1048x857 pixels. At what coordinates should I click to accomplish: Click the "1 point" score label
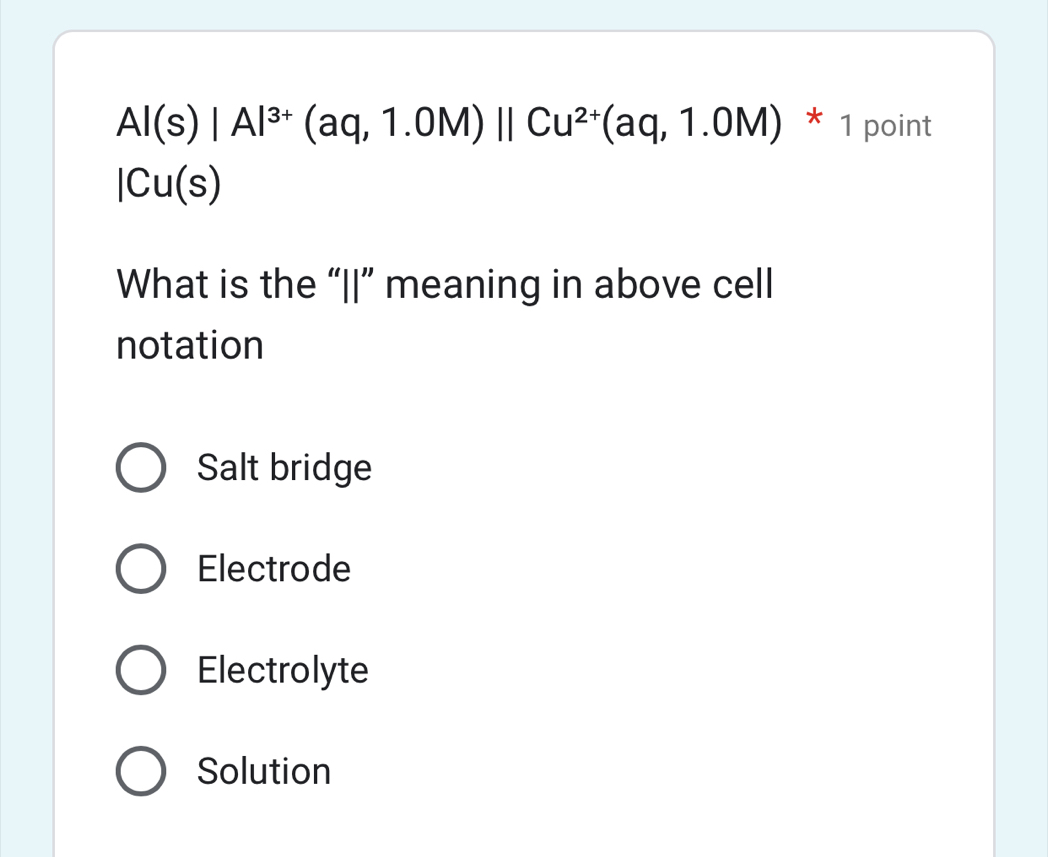coord(886,127)
